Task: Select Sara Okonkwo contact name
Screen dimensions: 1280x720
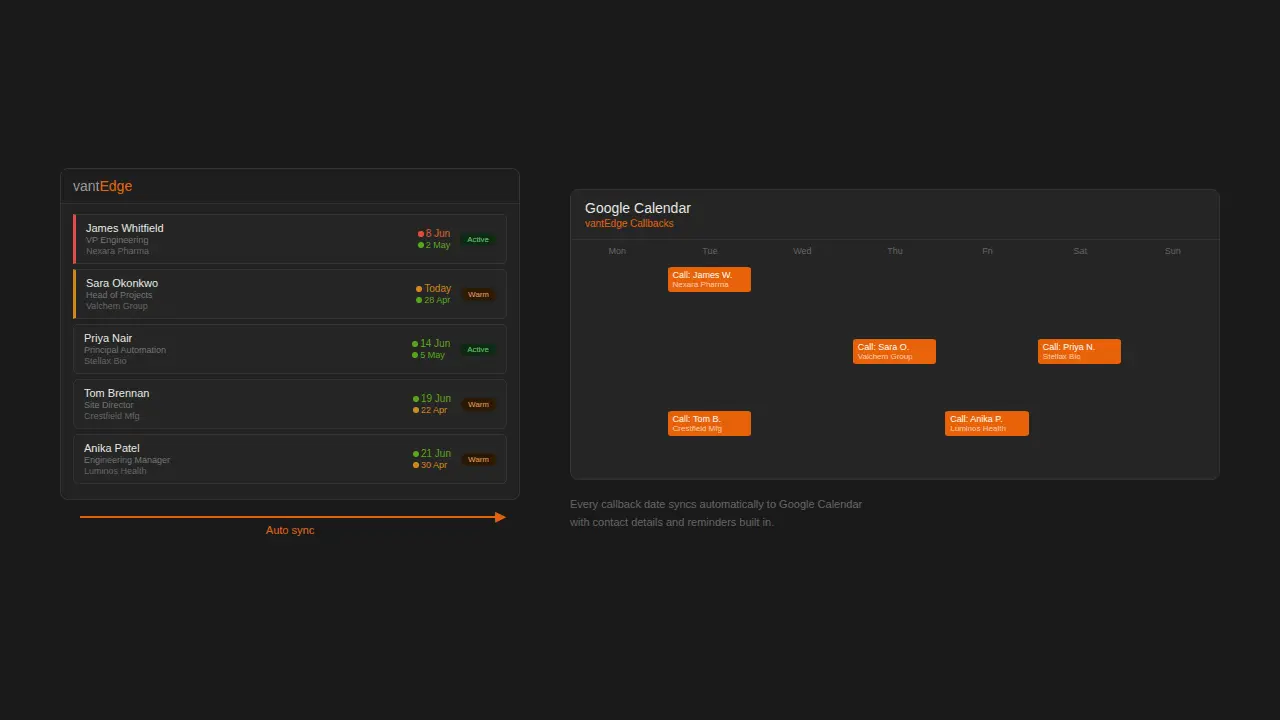Action: pos(122,283)
